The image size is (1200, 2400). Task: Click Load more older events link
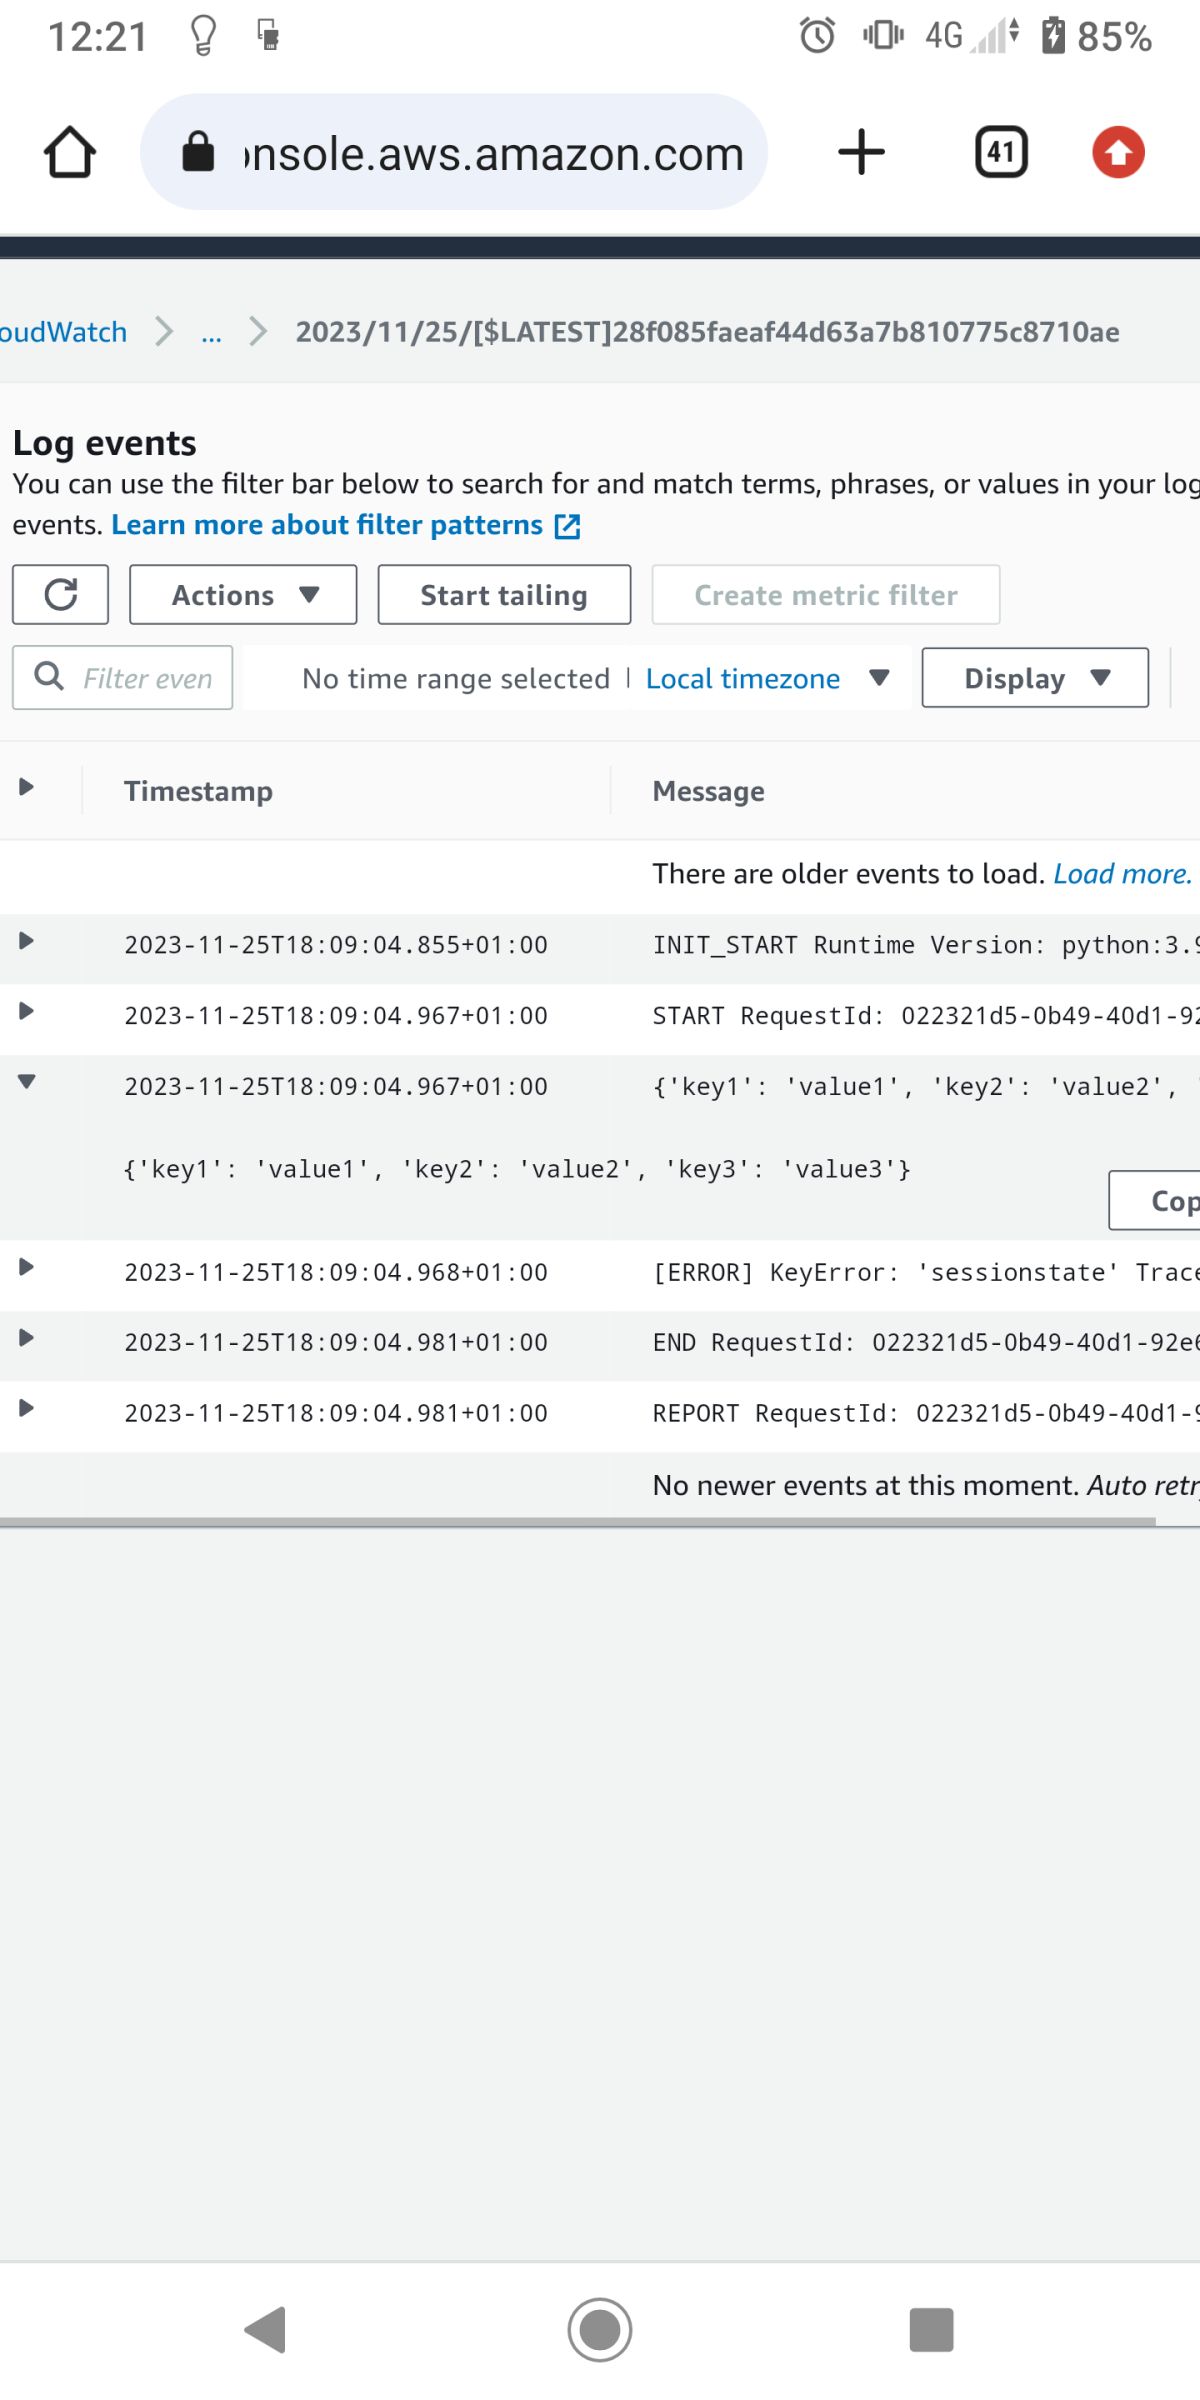1122,874
